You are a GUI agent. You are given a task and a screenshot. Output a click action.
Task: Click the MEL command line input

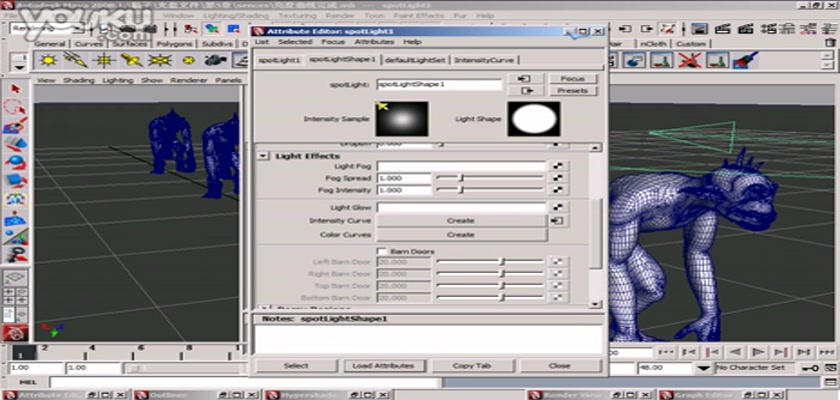[245, 382]
